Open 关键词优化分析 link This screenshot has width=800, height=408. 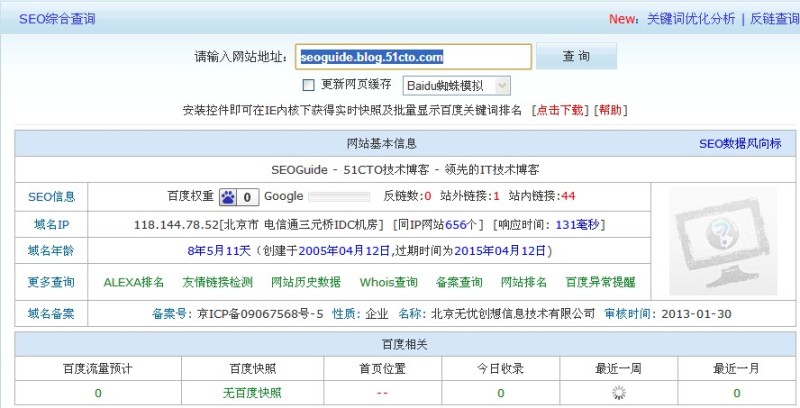tap(691, 19)
